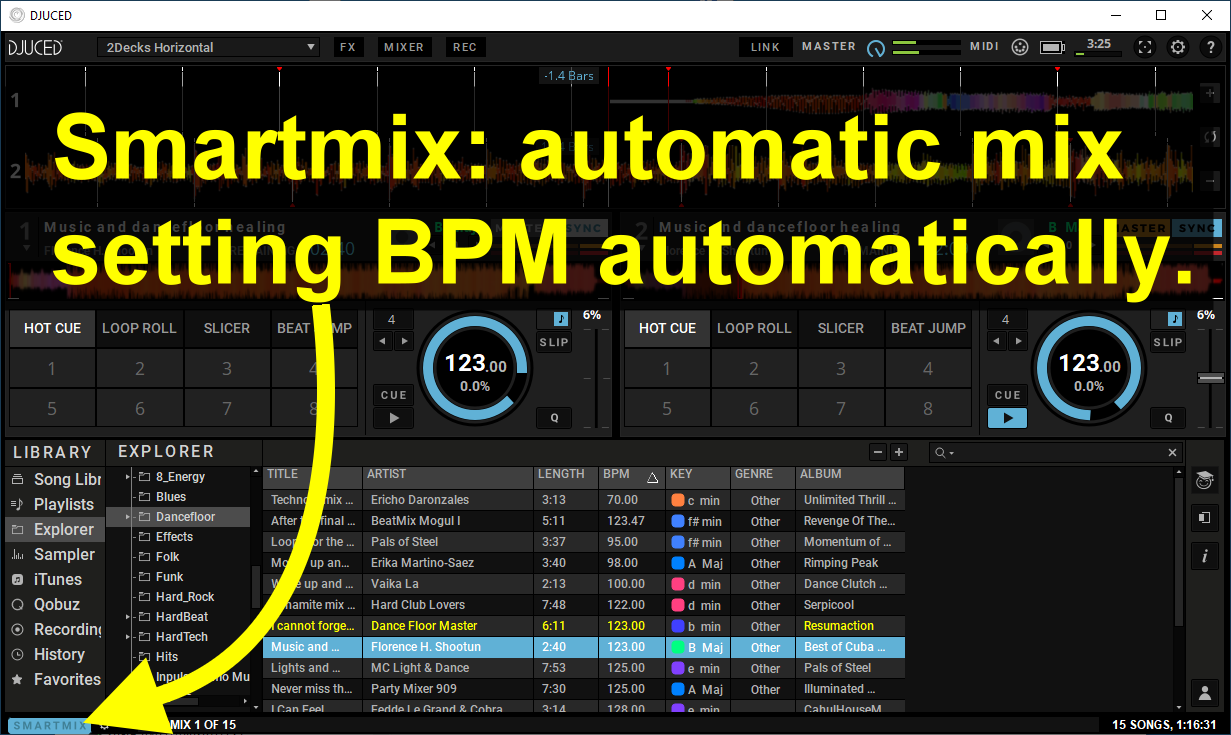Open the 2Decks Horizontal layout dropdown
Viewport: 1231px width, 735px height.
(x=209, y=47)
